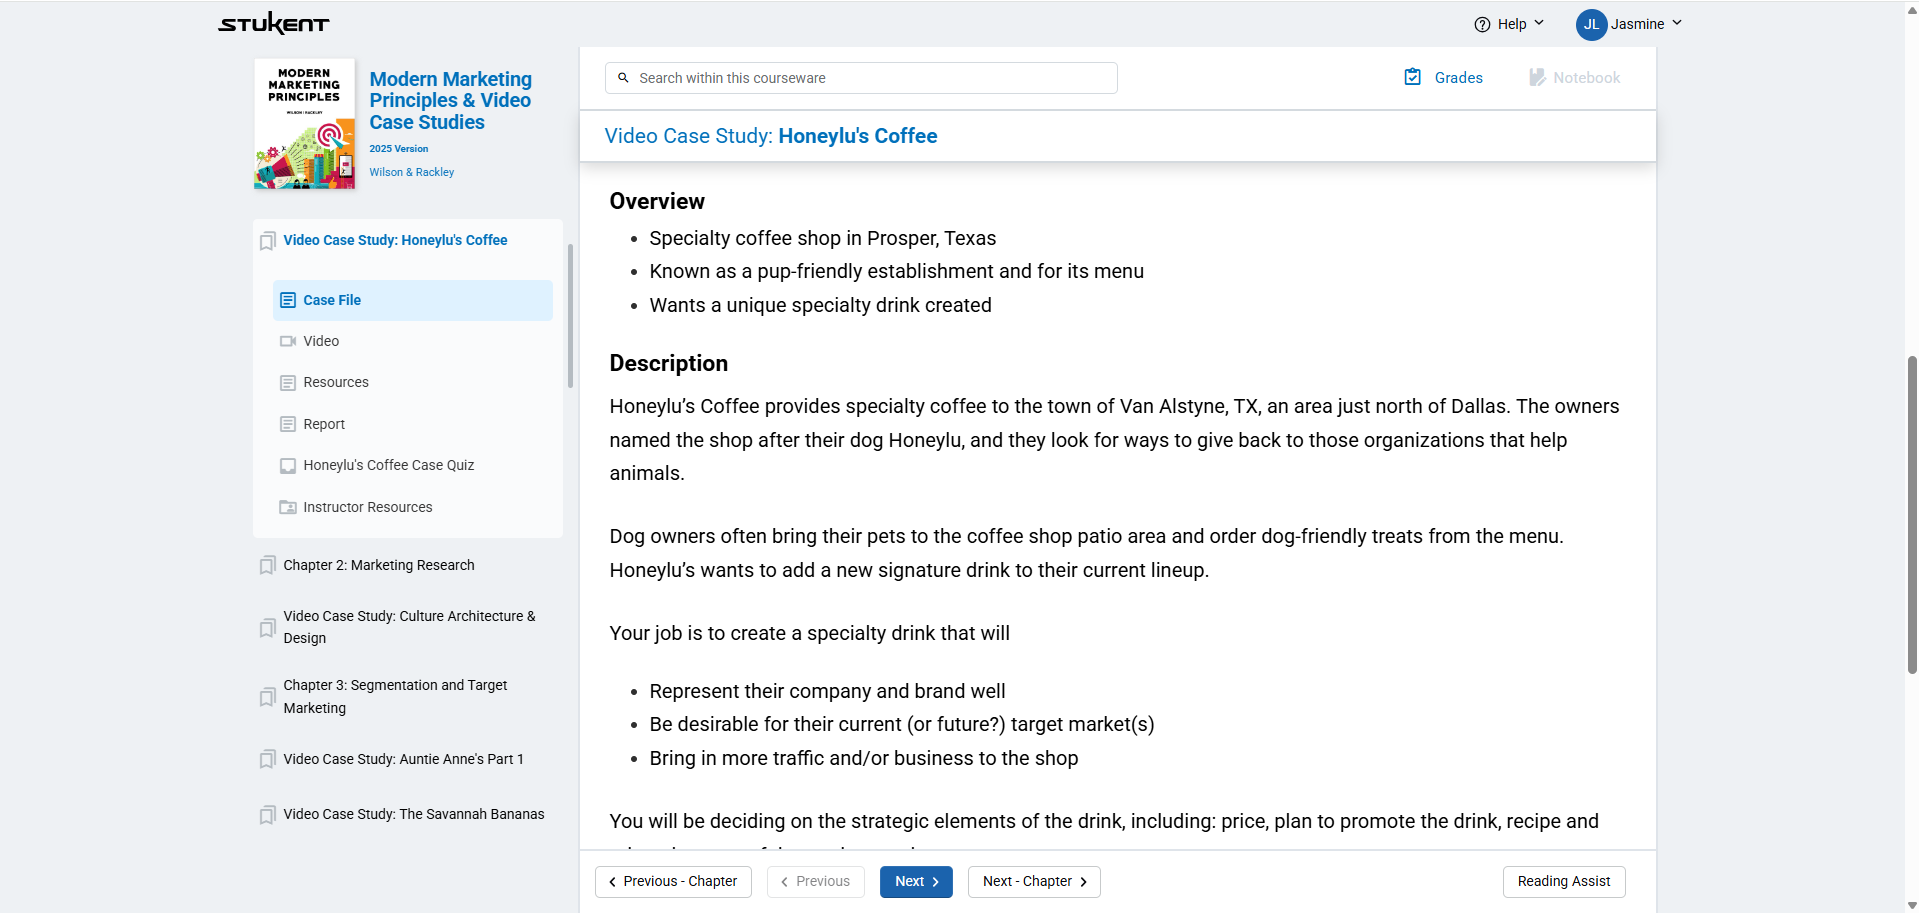Collapse Video Case Study: Honeylu's Coffee section
Image resolution: width=1919 pixels, height=913 pixels.
[395, 240]
